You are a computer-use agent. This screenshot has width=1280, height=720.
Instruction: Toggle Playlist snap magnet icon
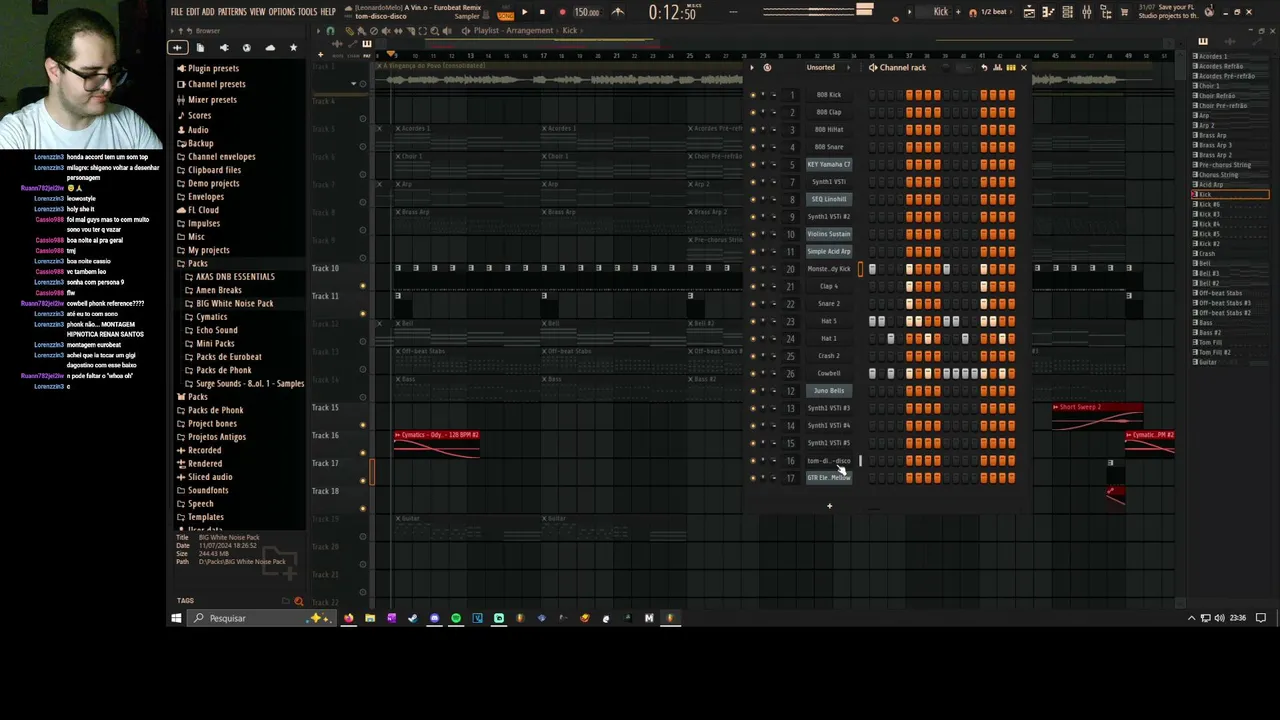tap(330, 31)
